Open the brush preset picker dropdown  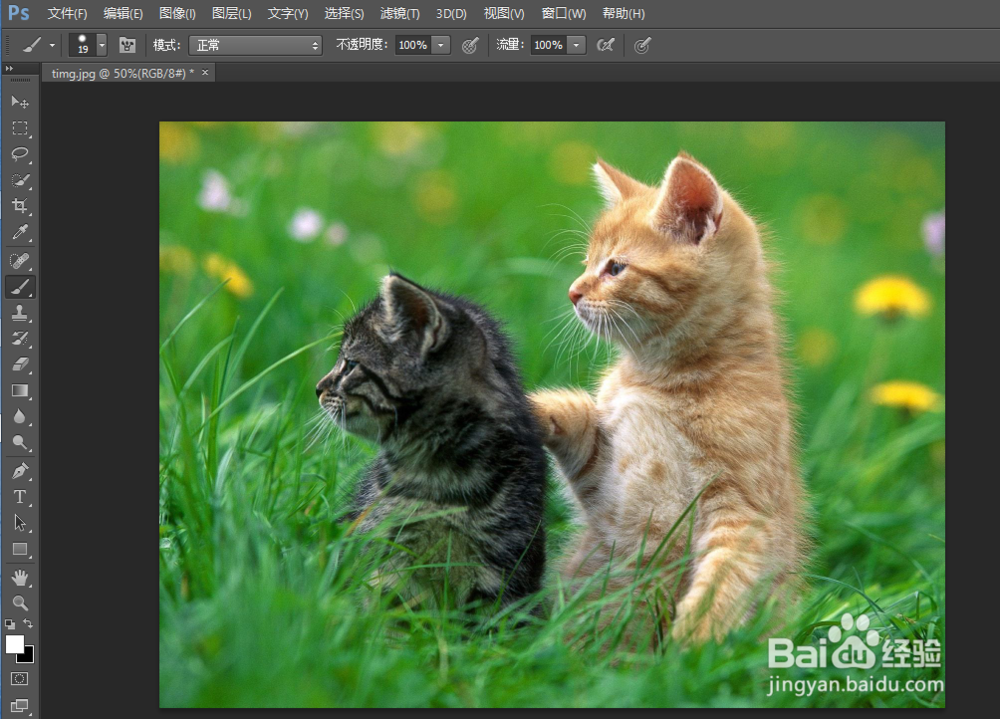point(102,45)
